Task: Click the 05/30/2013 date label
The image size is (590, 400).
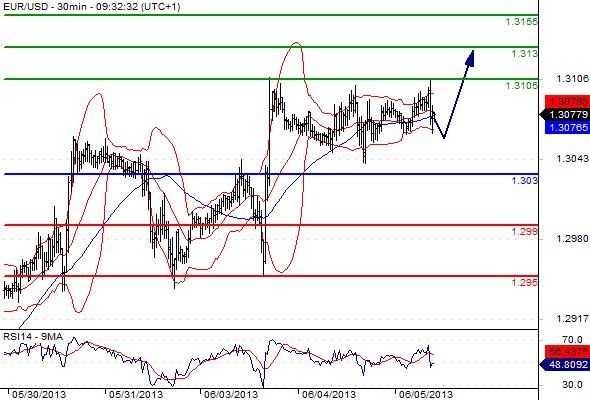Action: (38, 394)
